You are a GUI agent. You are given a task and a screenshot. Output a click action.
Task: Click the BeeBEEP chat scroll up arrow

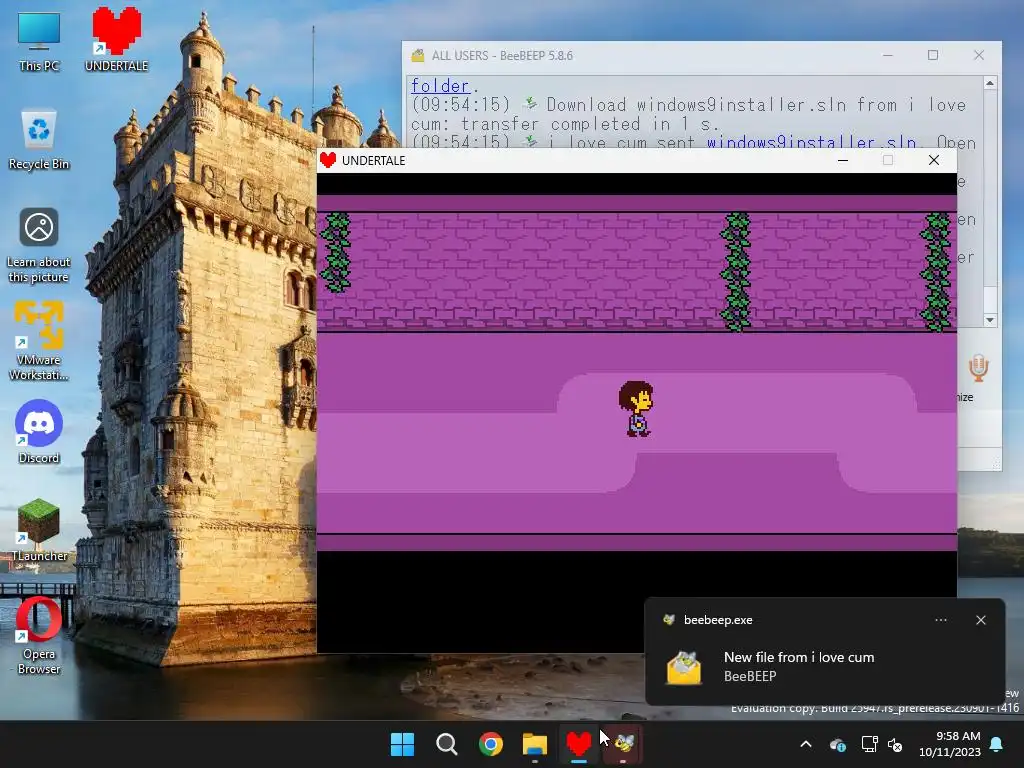coord(990,83)
